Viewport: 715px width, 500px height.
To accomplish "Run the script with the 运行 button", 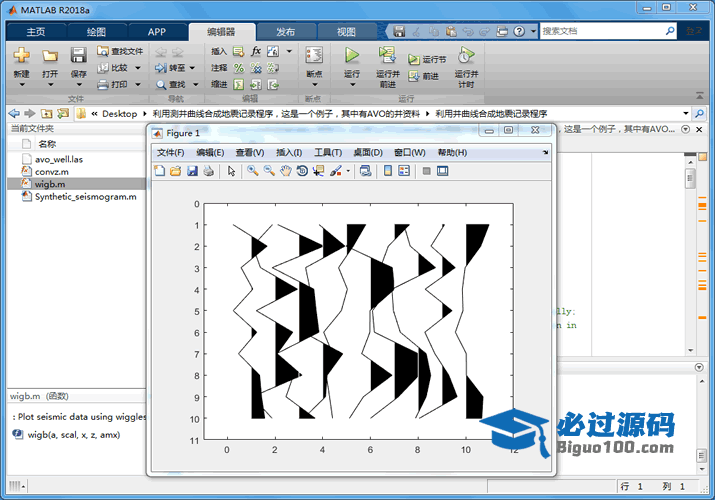I will (x=352, y=55).
